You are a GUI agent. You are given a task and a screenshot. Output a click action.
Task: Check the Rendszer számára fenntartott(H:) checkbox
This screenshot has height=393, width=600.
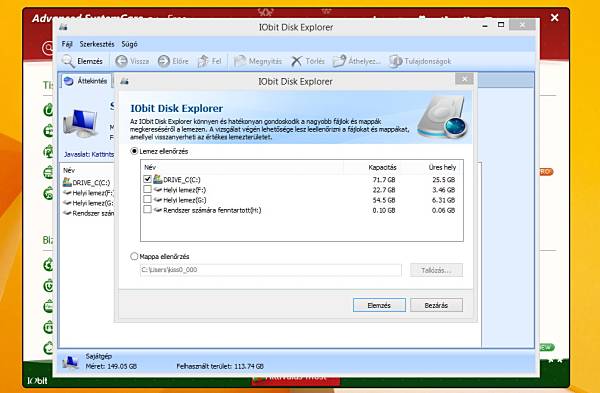147,210
